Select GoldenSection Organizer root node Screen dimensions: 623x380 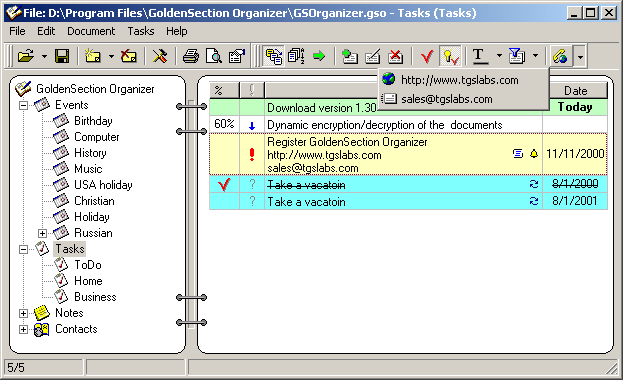[x=95, y=89]
